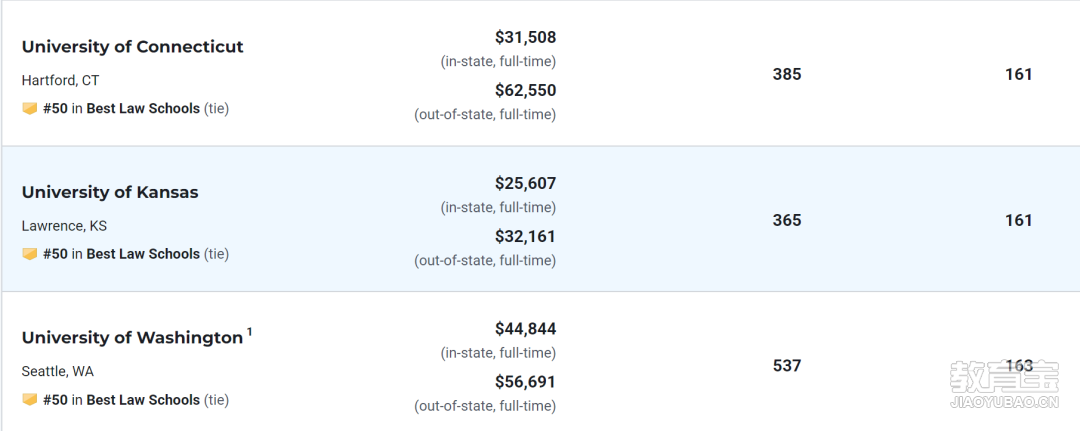1080x431 pixels.
Task: Select the $56,691 out-of-state tuition for Washington
Action: 526,382
